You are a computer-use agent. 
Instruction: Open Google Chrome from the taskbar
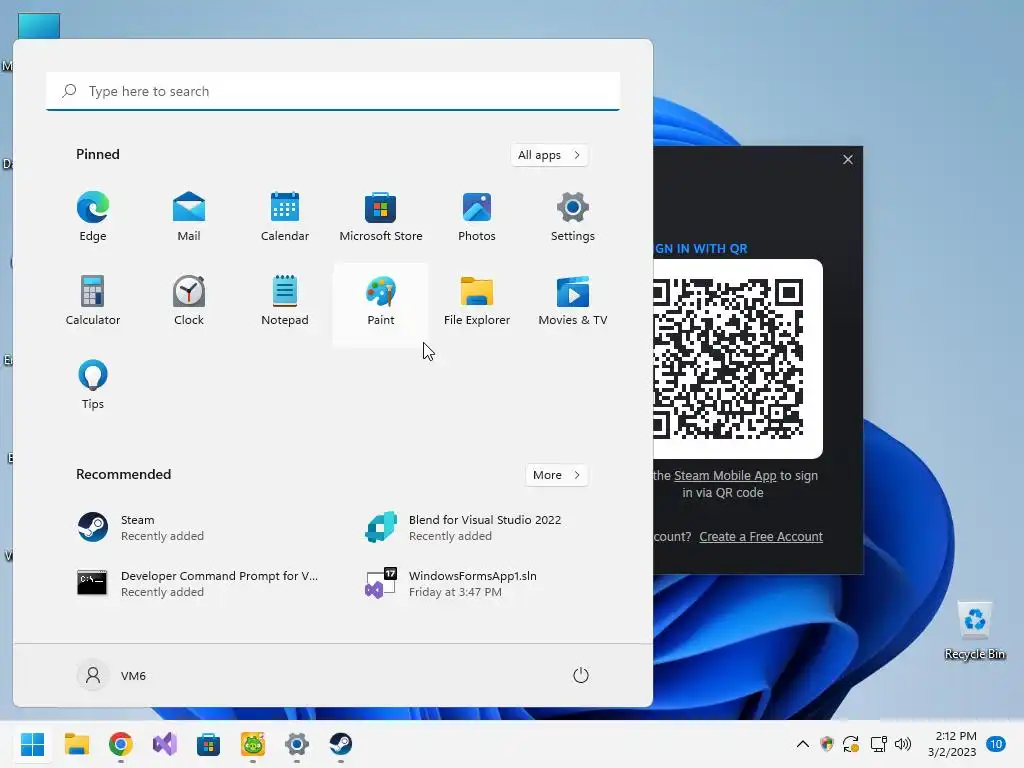pos(121,744)
